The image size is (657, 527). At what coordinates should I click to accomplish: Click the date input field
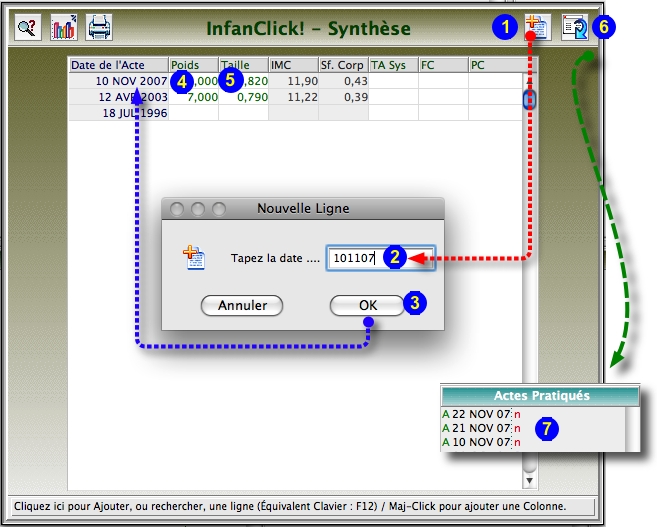[380, 258]
